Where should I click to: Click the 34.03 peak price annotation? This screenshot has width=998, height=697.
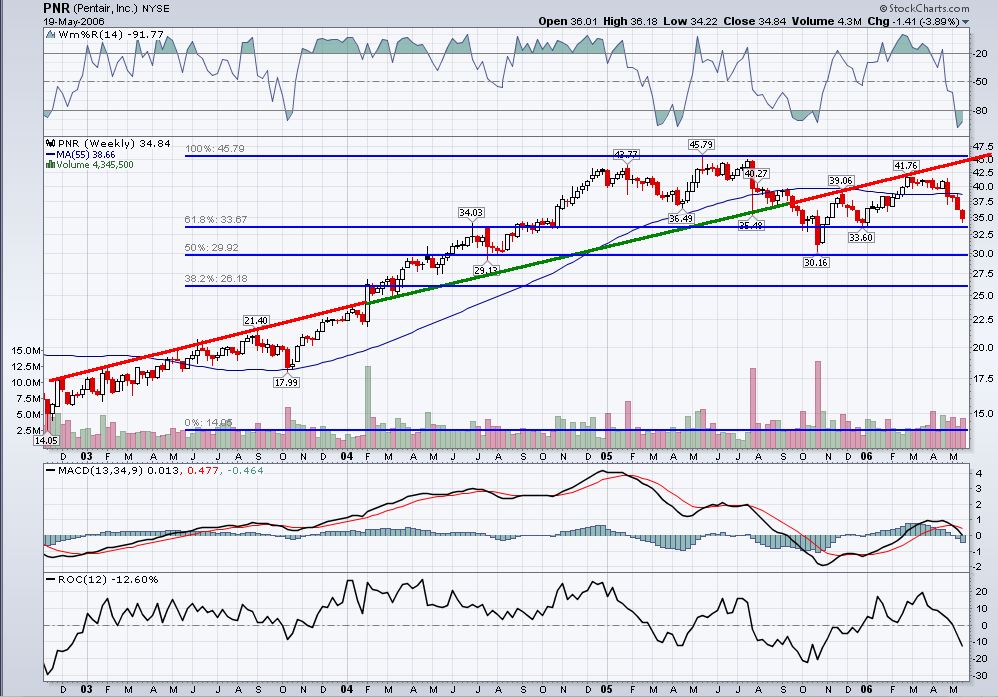pyautogui.click(x=471, y=213)
